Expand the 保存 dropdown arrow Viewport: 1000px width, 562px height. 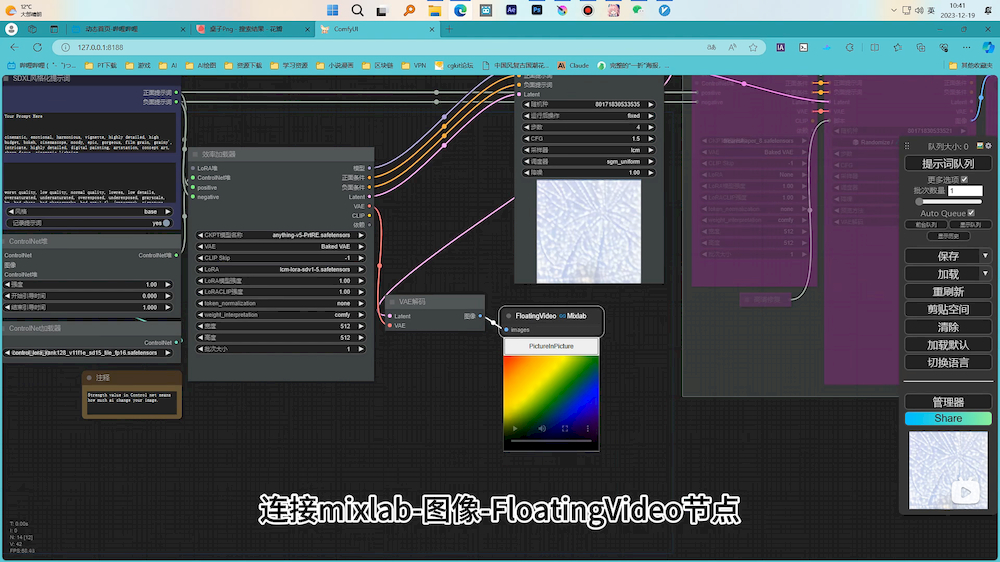coord(984,255)
